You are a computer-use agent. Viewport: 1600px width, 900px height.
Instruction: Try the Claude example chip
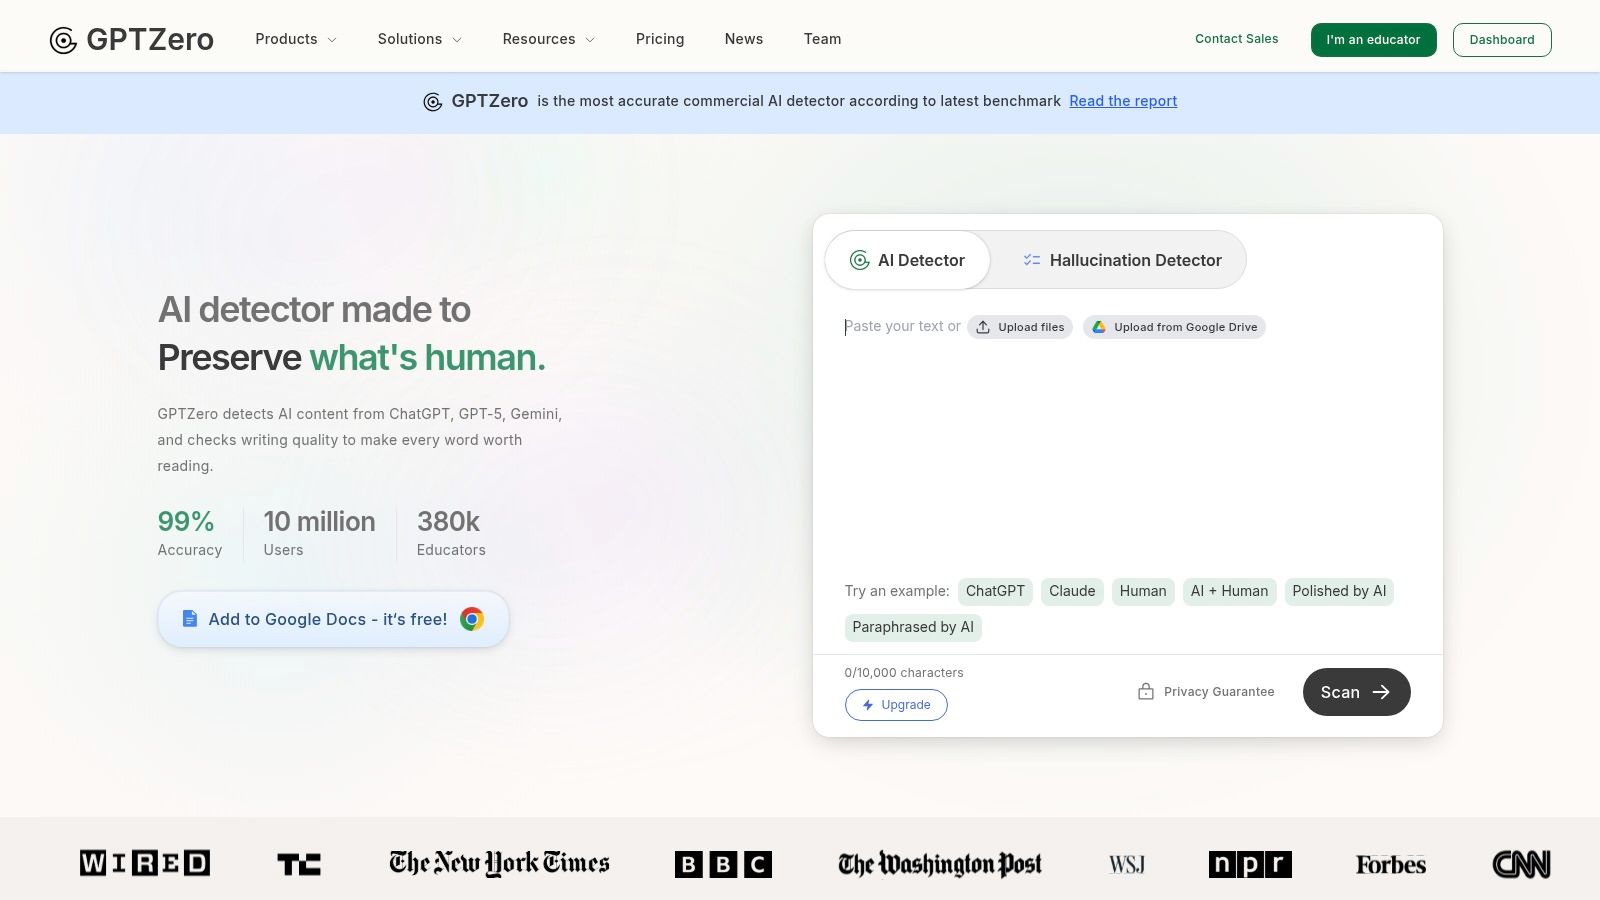point(1072,591)
